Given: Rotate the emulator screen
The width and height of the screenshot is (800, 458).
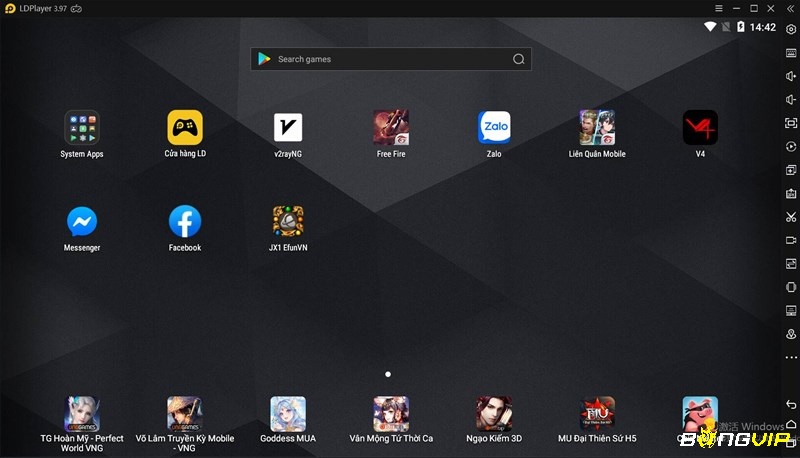Looking at the screenshot, I should [x=791, y=287].
